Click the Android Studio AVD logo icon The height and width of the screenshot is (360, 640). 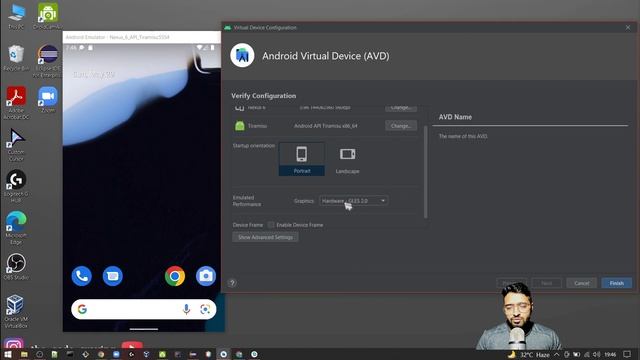tap(242, 55)
